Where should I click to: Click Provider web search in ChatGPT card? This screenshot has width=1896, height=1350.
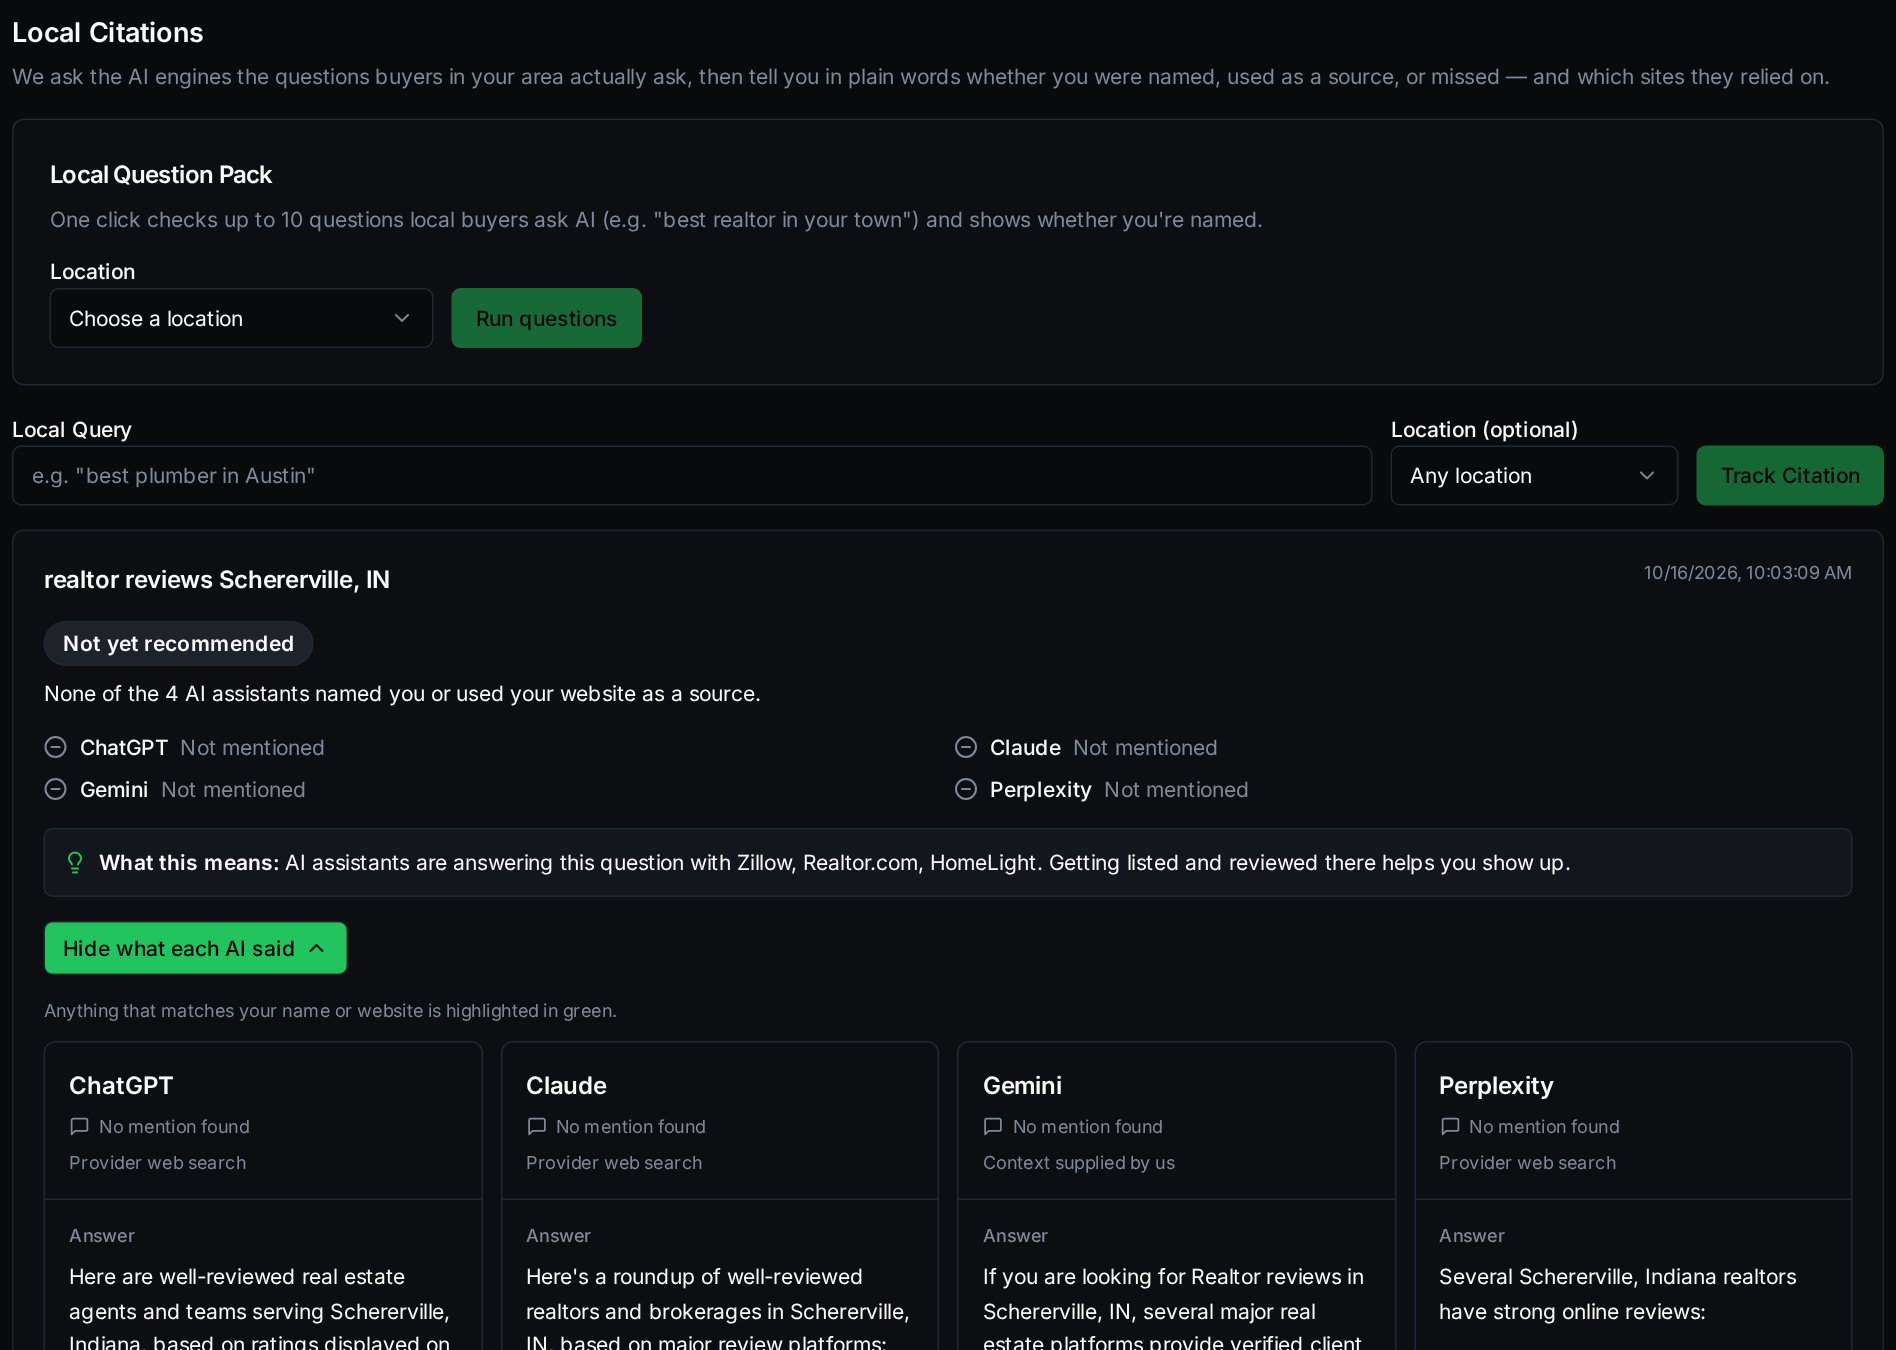157,1162
